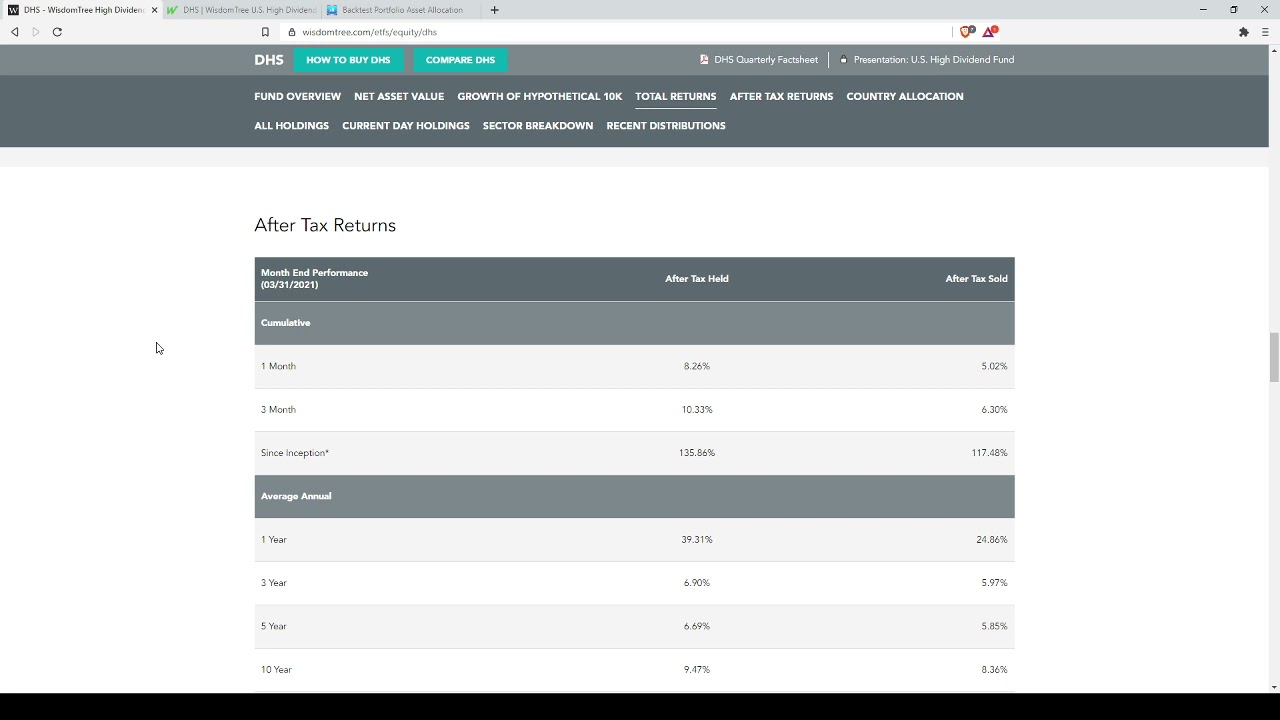Jump to Growth of Hypothetical 10K

coord(540,97)
